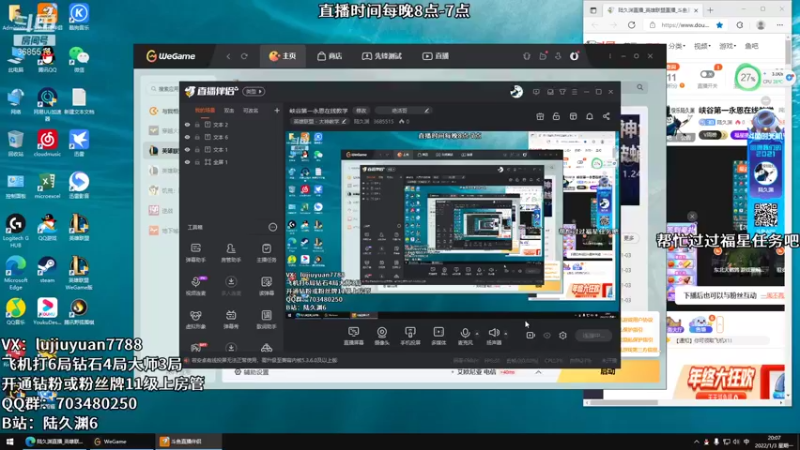Image resolution: width=800 pixels, height=450 pixels.
Task: Open the 主播任务 tool in 直播伴侣
Action: click(x=266, y=253)
